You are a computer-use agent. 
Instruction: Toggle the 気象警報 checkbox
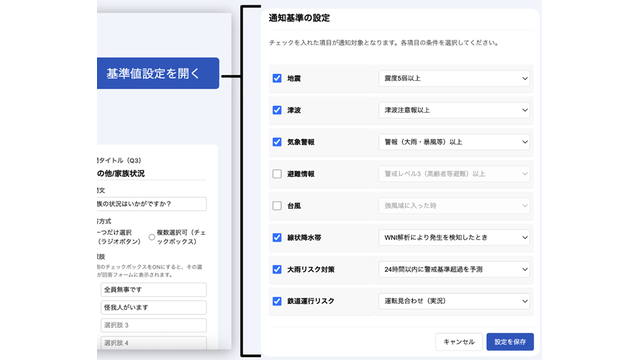click(x=277, y=142)
